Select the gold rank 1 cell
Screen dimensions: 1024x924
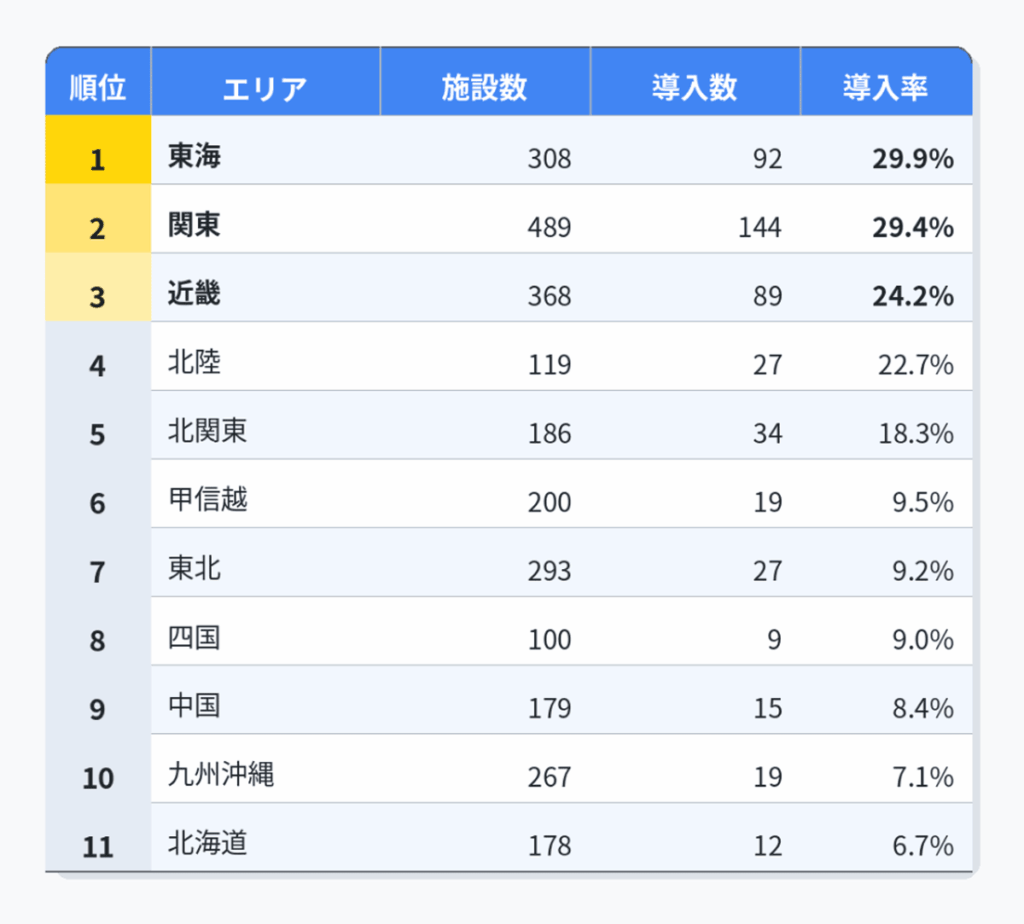pyautogui.click(x=98, y=159)
